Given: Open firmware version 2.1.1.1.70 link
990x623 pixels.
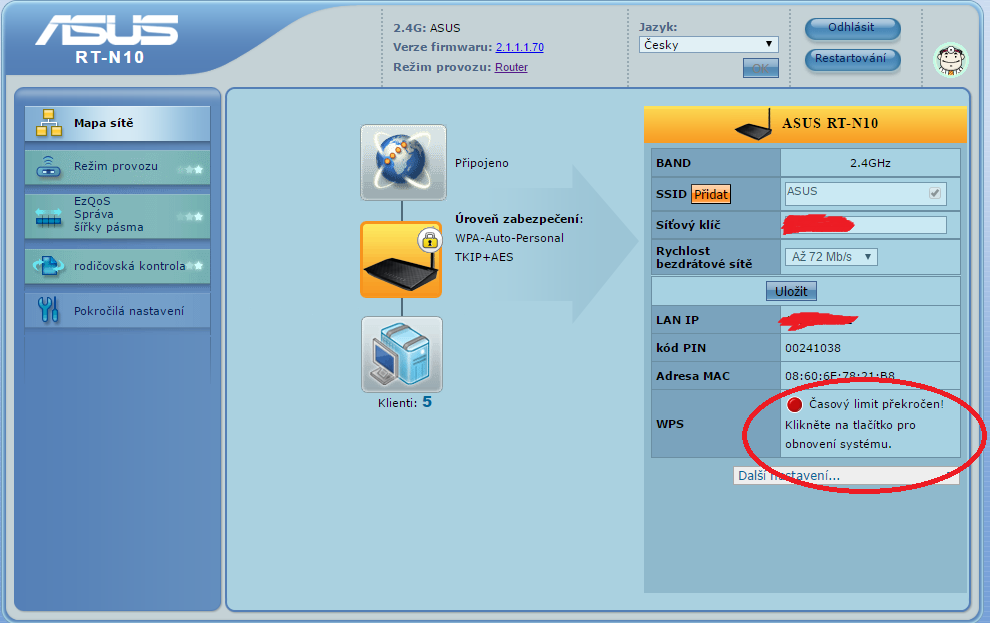Looking at the screenshot, I should (520, 47).
